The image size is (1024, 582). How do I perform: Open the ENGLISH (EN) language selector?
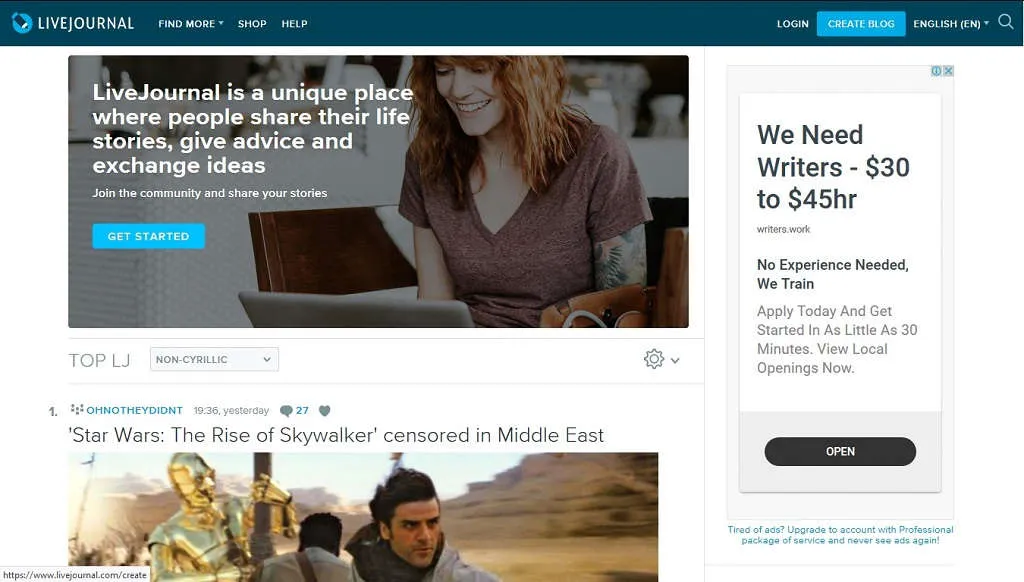[951, 24]
